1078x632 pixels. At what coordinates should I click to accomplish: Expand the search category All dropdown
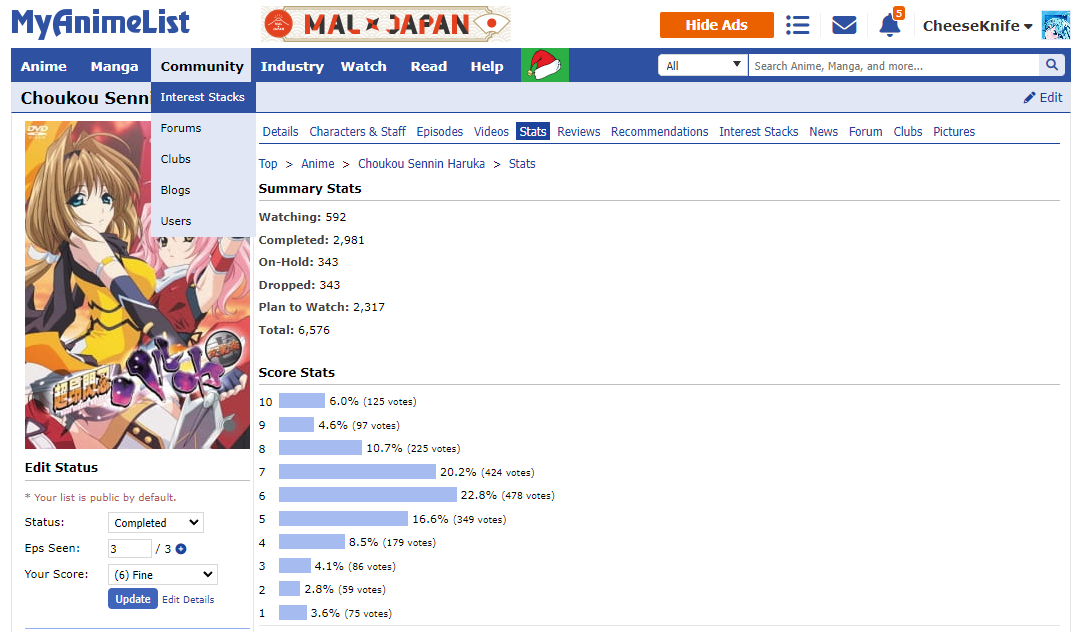click(x=703, y=66)
